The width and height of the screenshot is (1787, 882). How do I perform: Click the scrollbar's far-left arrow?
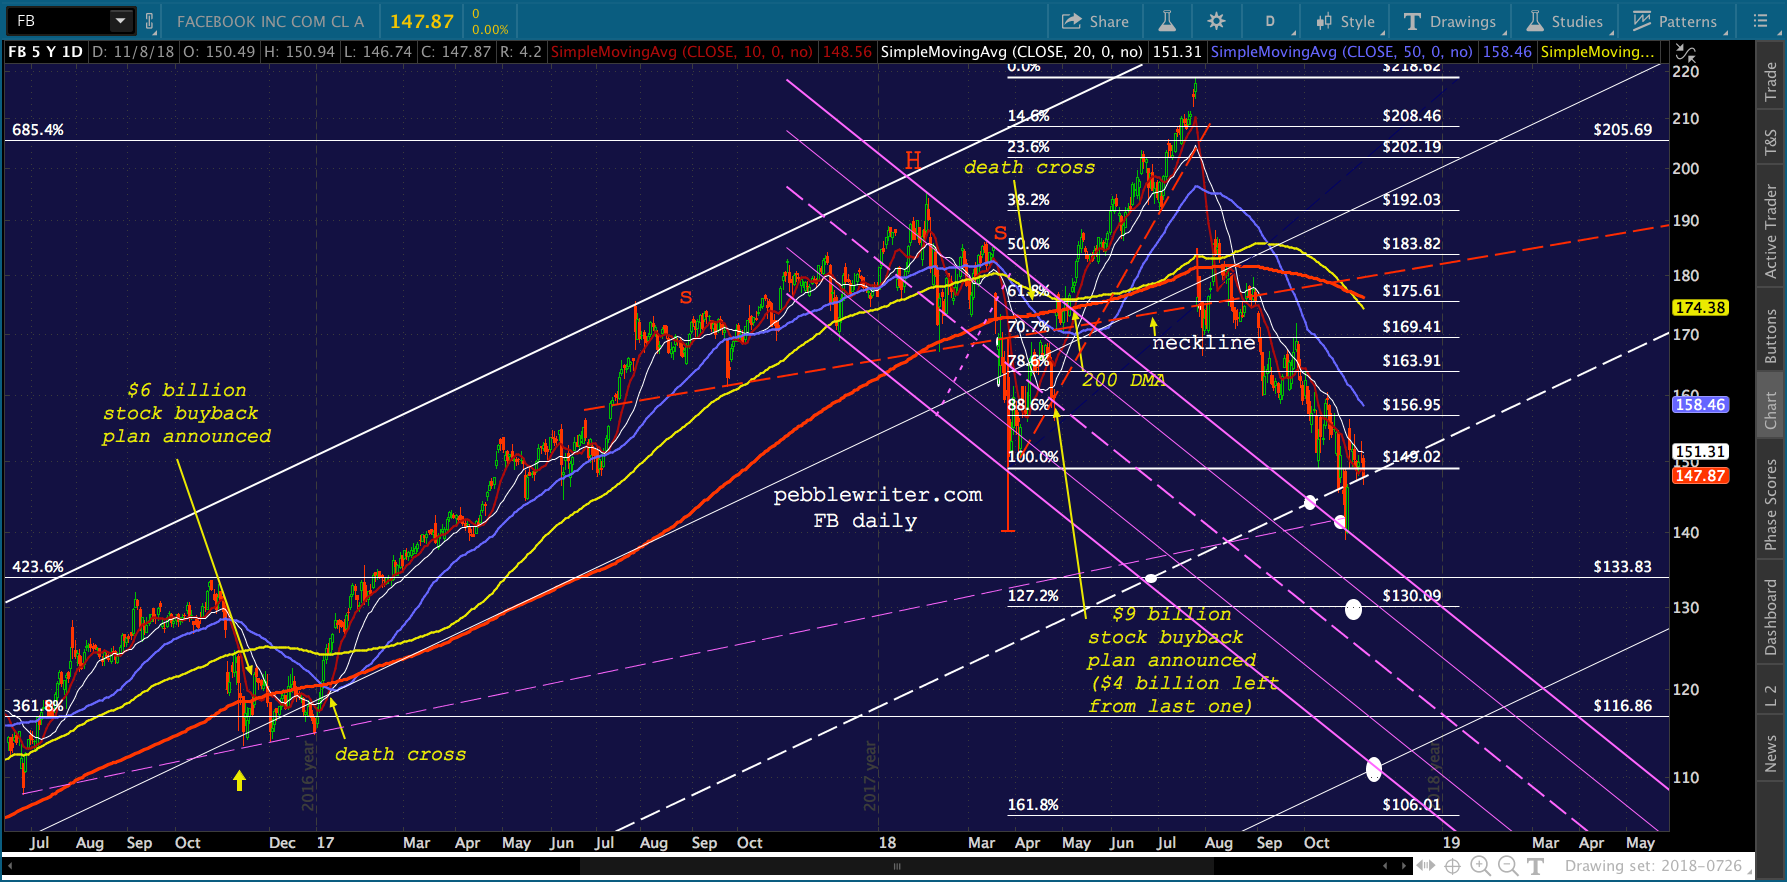point(11,866)
